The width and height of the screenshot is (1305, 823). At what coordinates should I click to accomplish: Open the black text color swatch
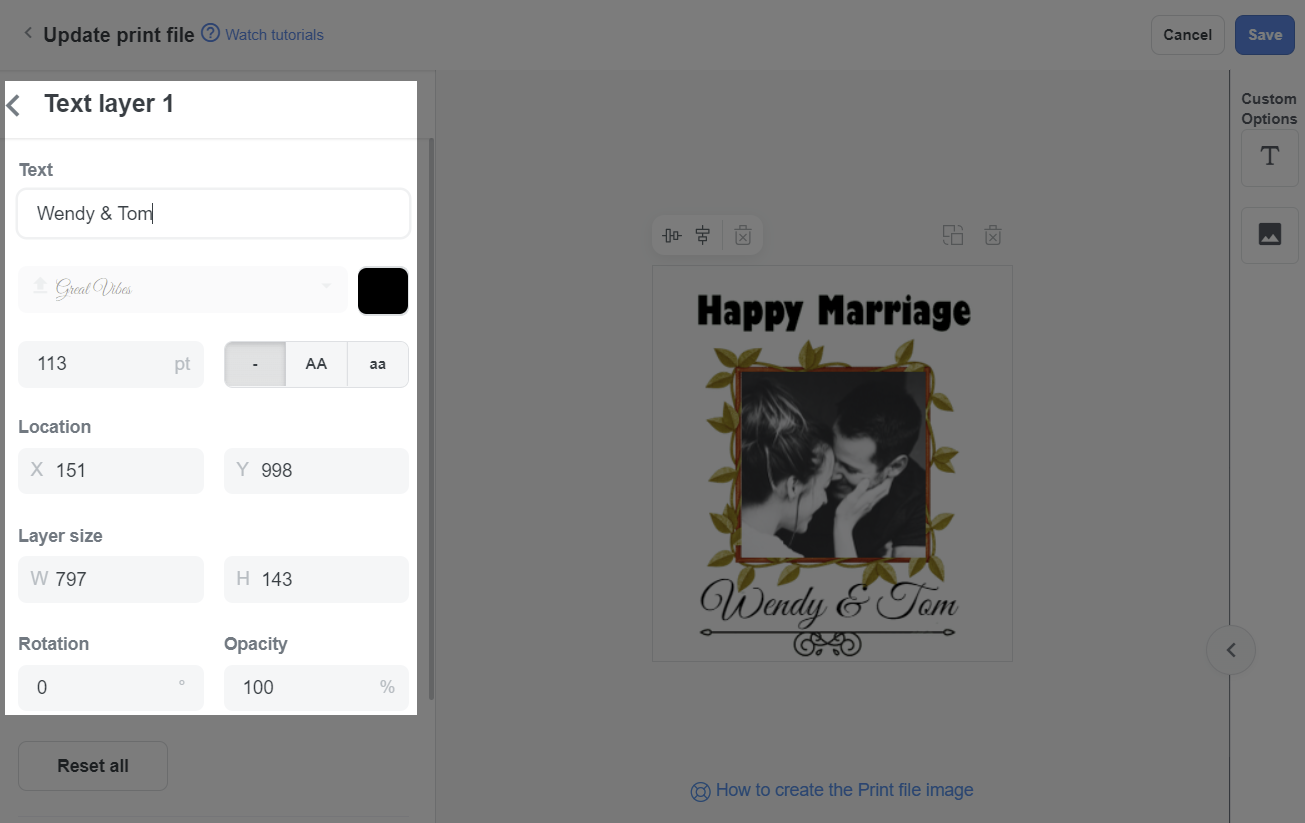click(383, 291)
